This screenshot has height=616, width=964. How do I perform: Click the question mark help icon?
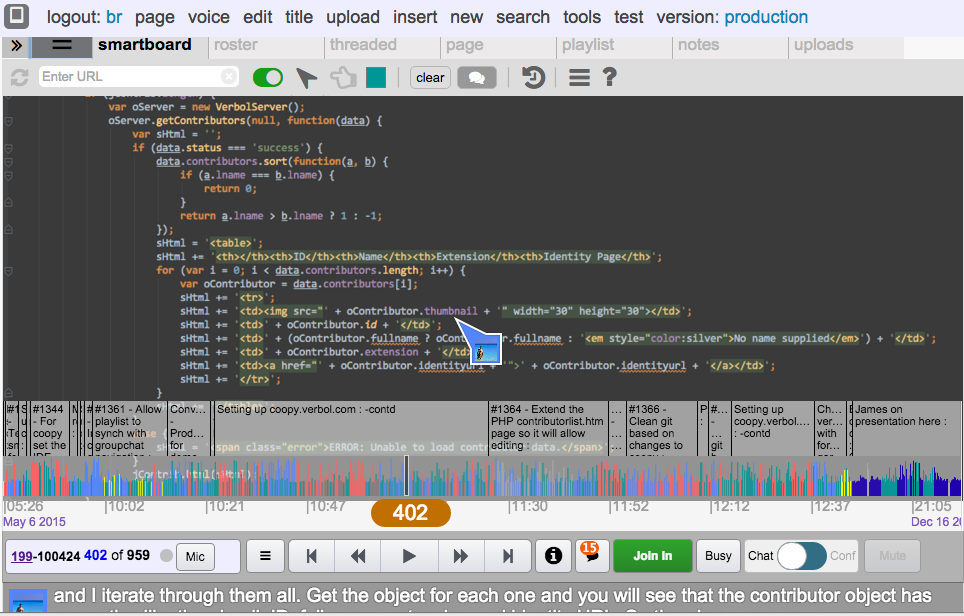(x=609, y=78)
